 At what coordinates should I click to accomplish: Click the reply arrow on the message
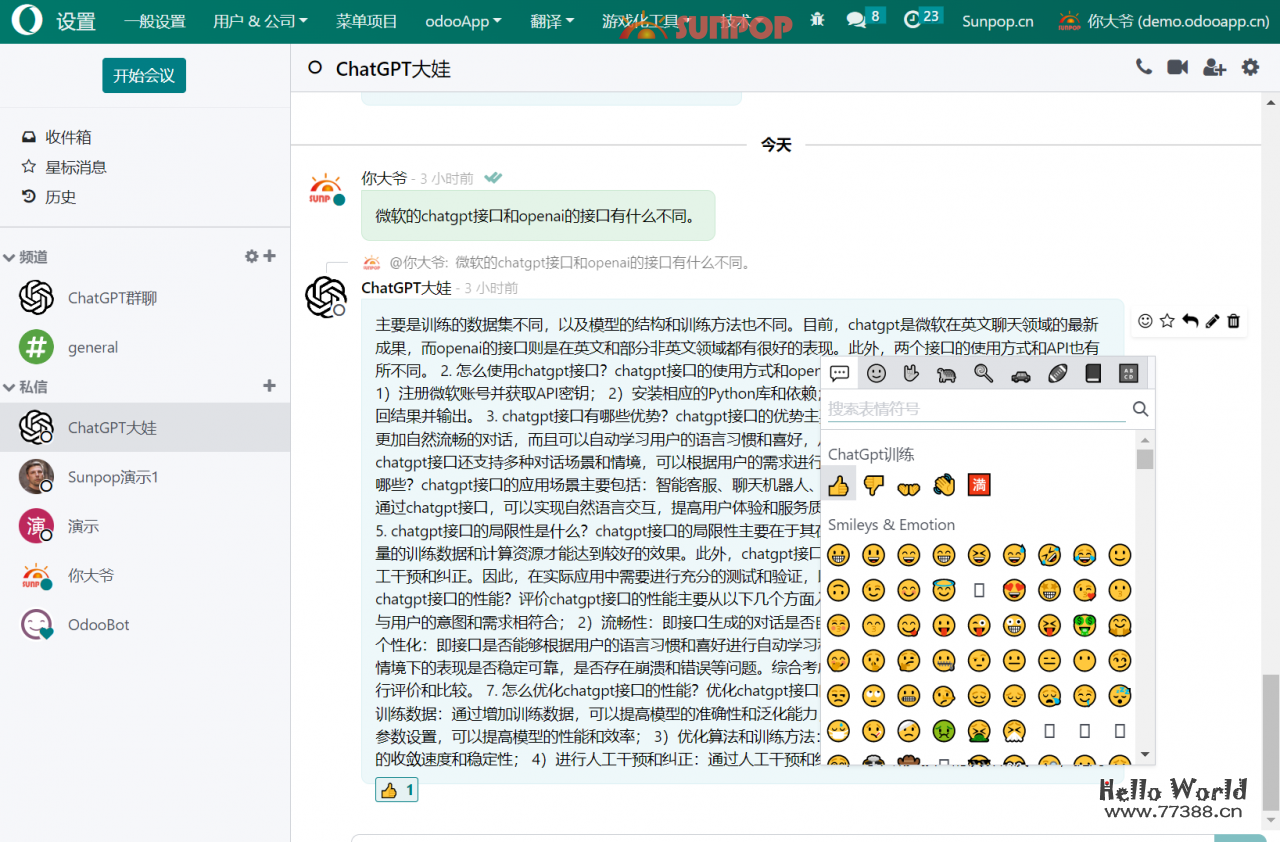pyautogui.click(x=1189, y=321)
